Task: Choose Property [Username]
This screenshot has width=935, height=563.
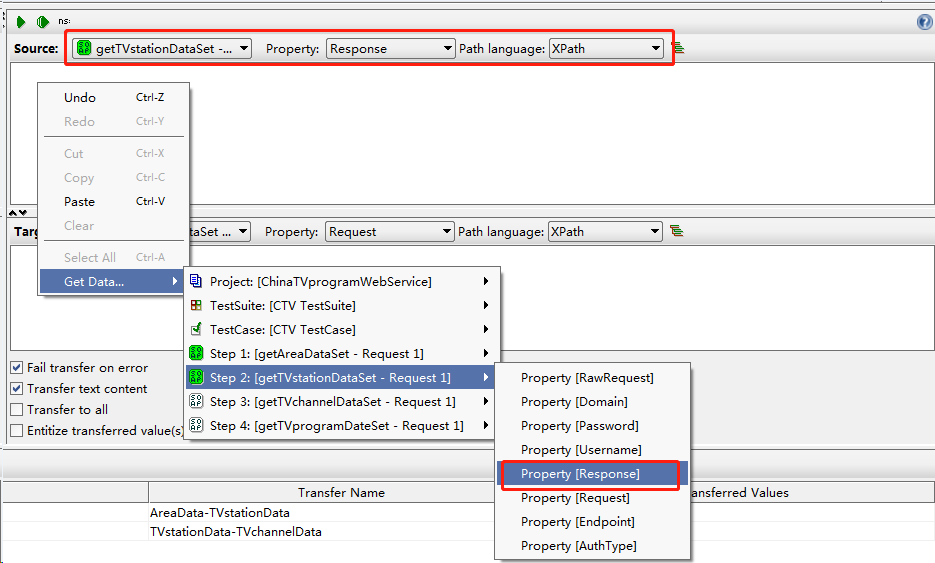Action: click(x=592, y=450)
